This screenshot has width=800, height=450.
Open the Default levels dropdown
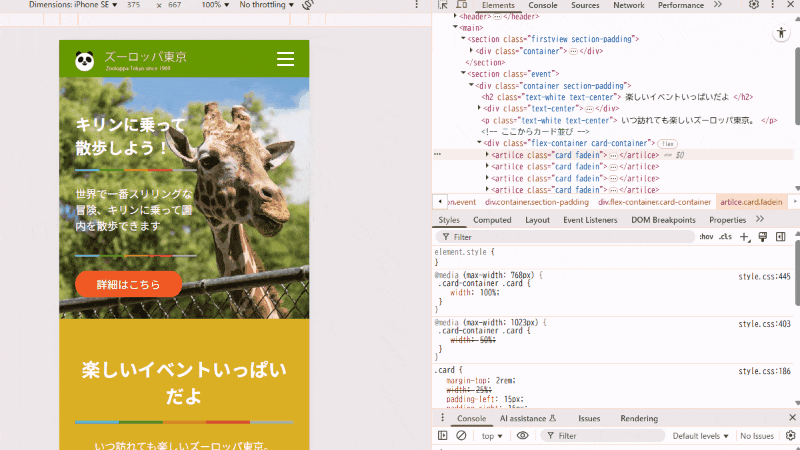[x=700, y=436]
